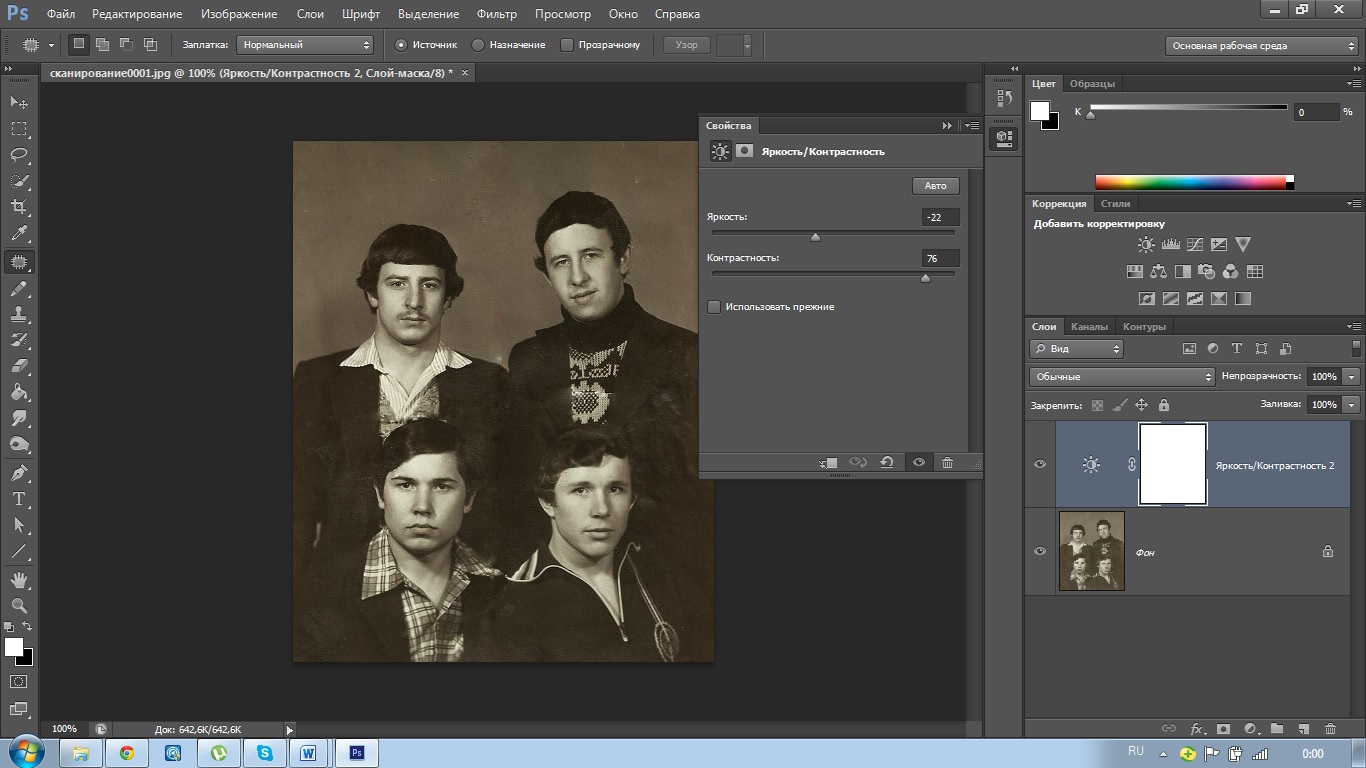1366x768 pixels.
Task: Reset adjustment defaults in Properties panel
Action: click(886, 462)
